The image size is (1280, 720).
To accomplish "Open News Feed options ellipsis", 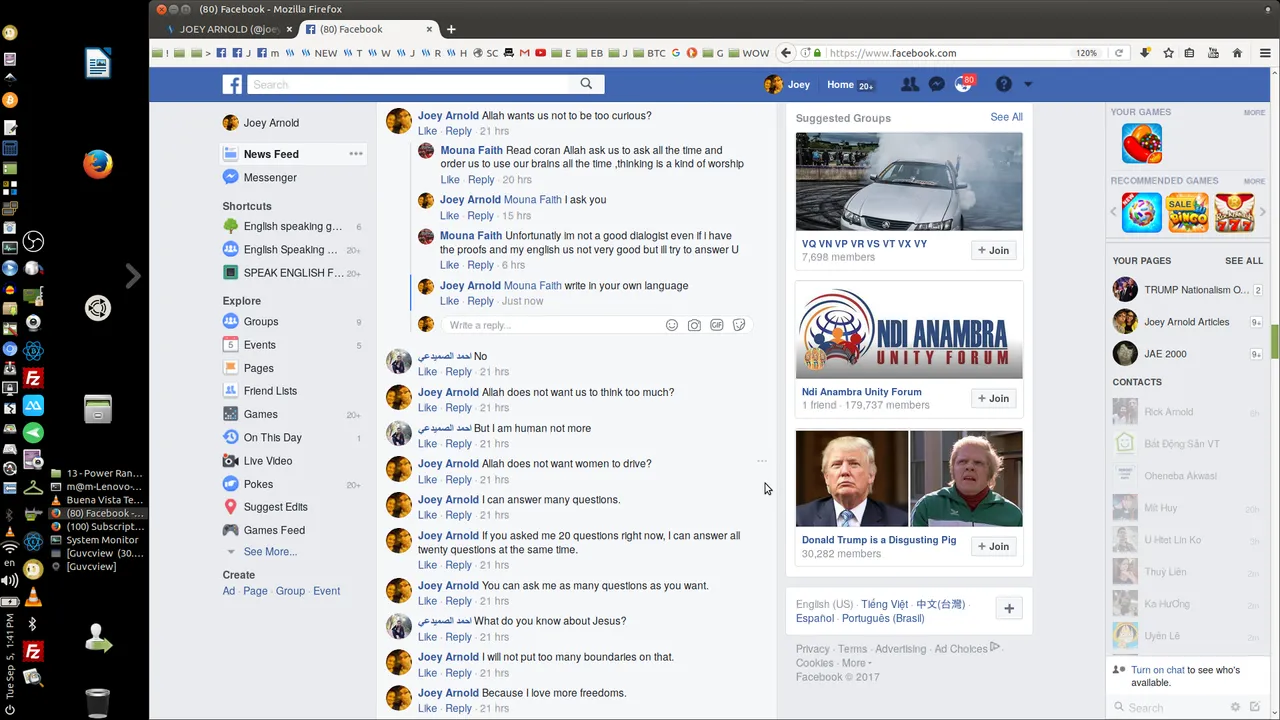I will [x=355, y=154].
